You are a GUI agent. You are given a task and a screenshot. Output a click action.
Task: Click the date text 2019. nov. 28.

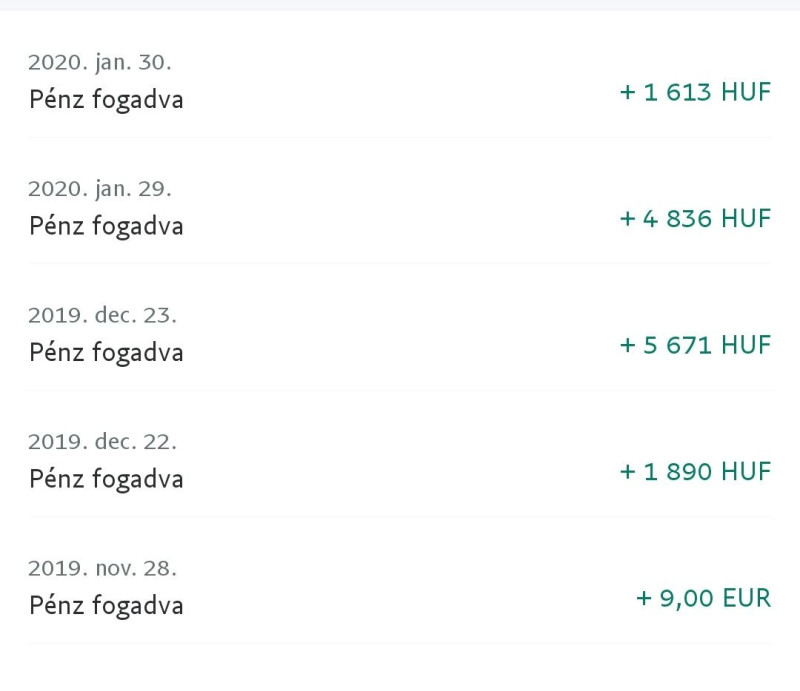[102, 569]
